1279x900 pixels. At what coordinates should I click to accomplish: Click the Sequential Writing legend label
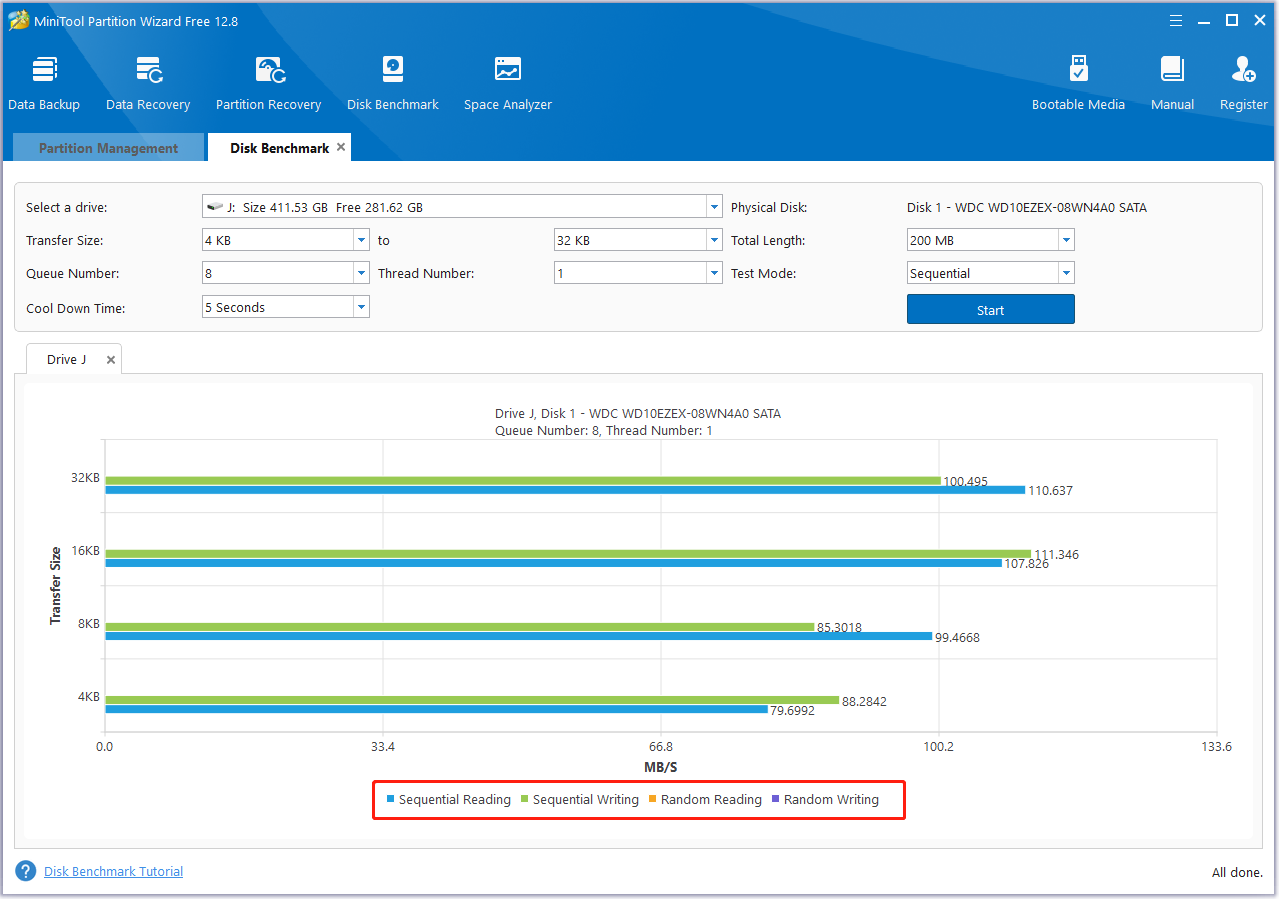586,799
